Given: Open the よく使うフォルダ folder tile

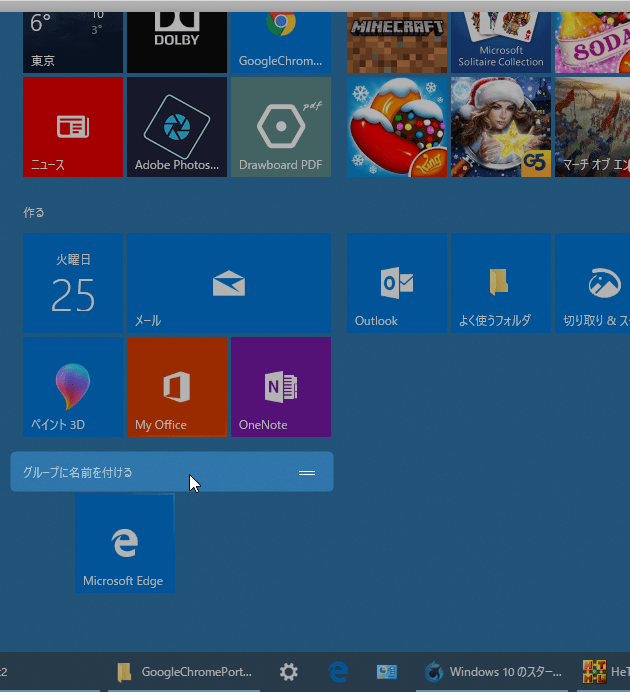Looking at the screenshot, I should pos(501,283).
